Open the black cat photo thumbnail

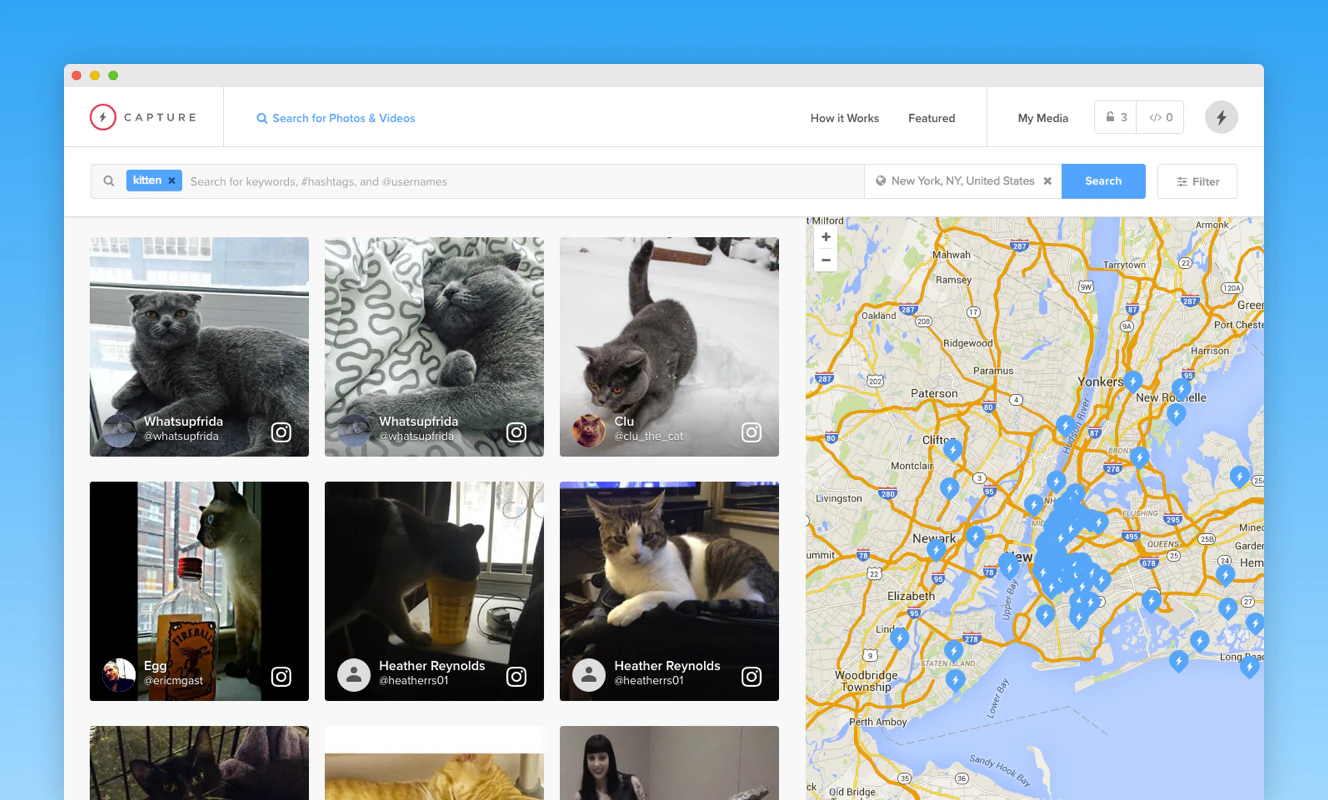pyautogui.click(x=199, y=763)
